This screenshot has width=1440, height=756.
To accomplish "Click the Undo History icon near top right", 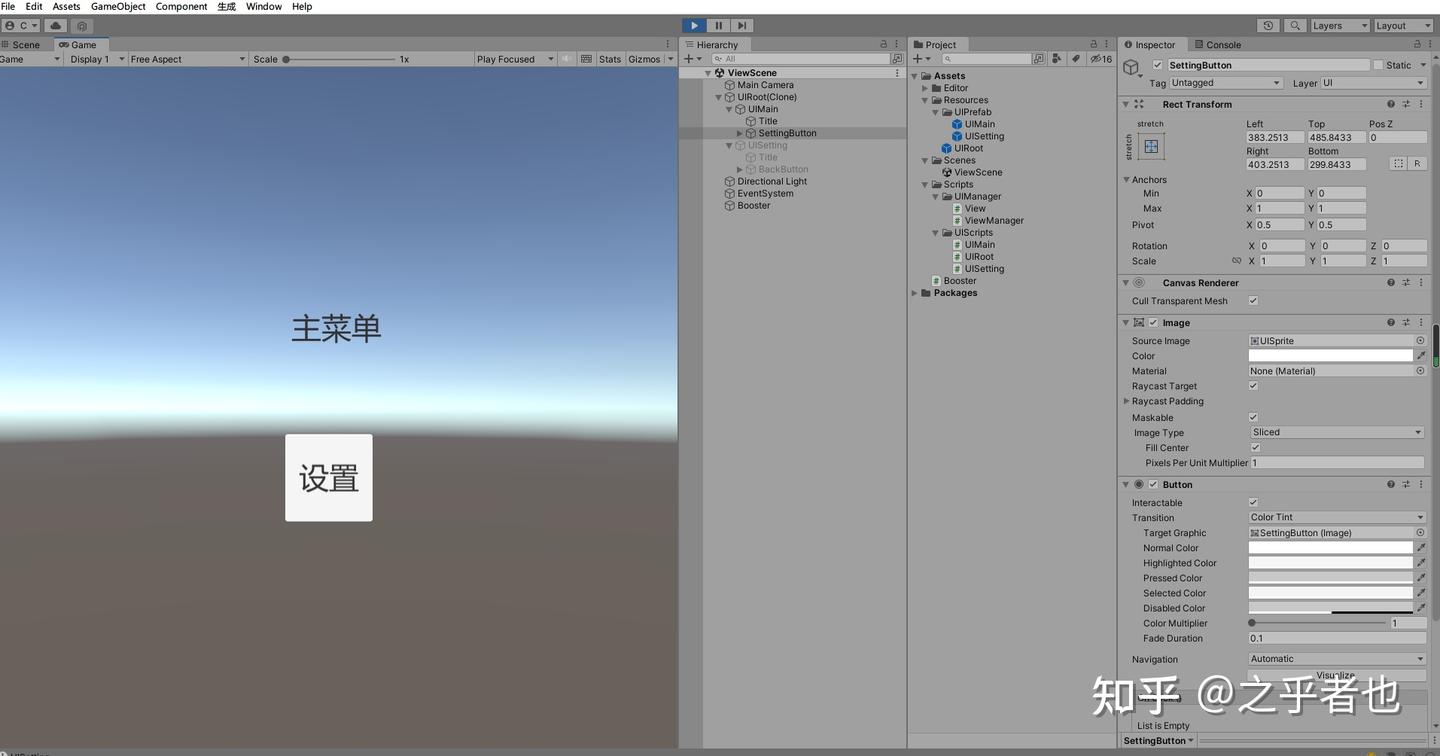I will tap(1268, 25).
